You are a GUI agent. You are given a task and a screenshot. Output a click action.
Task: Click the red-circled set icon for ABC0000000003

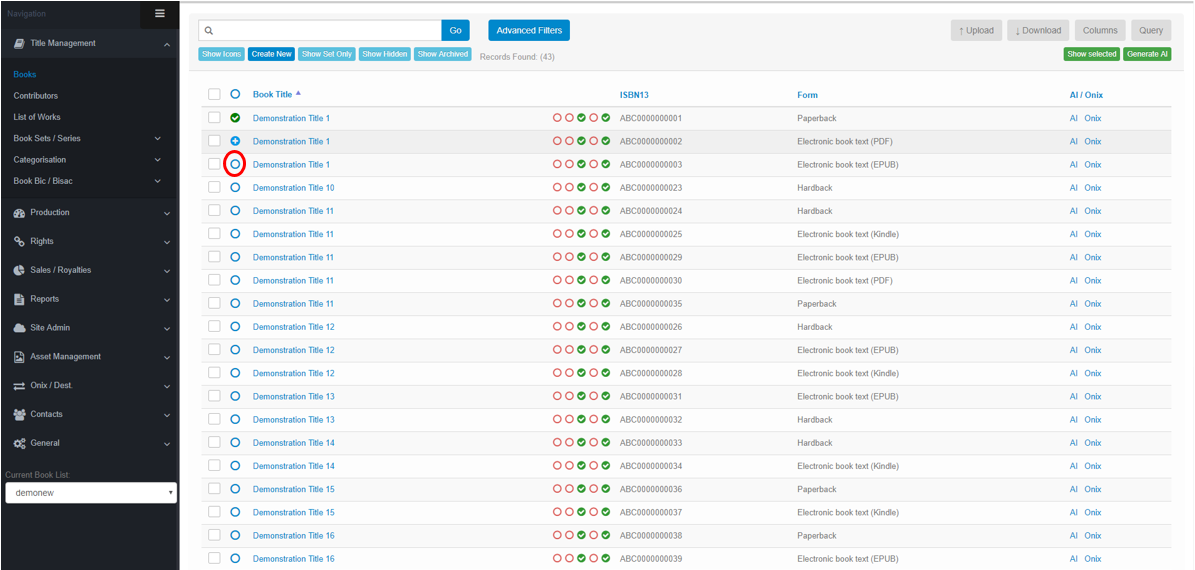235,164
